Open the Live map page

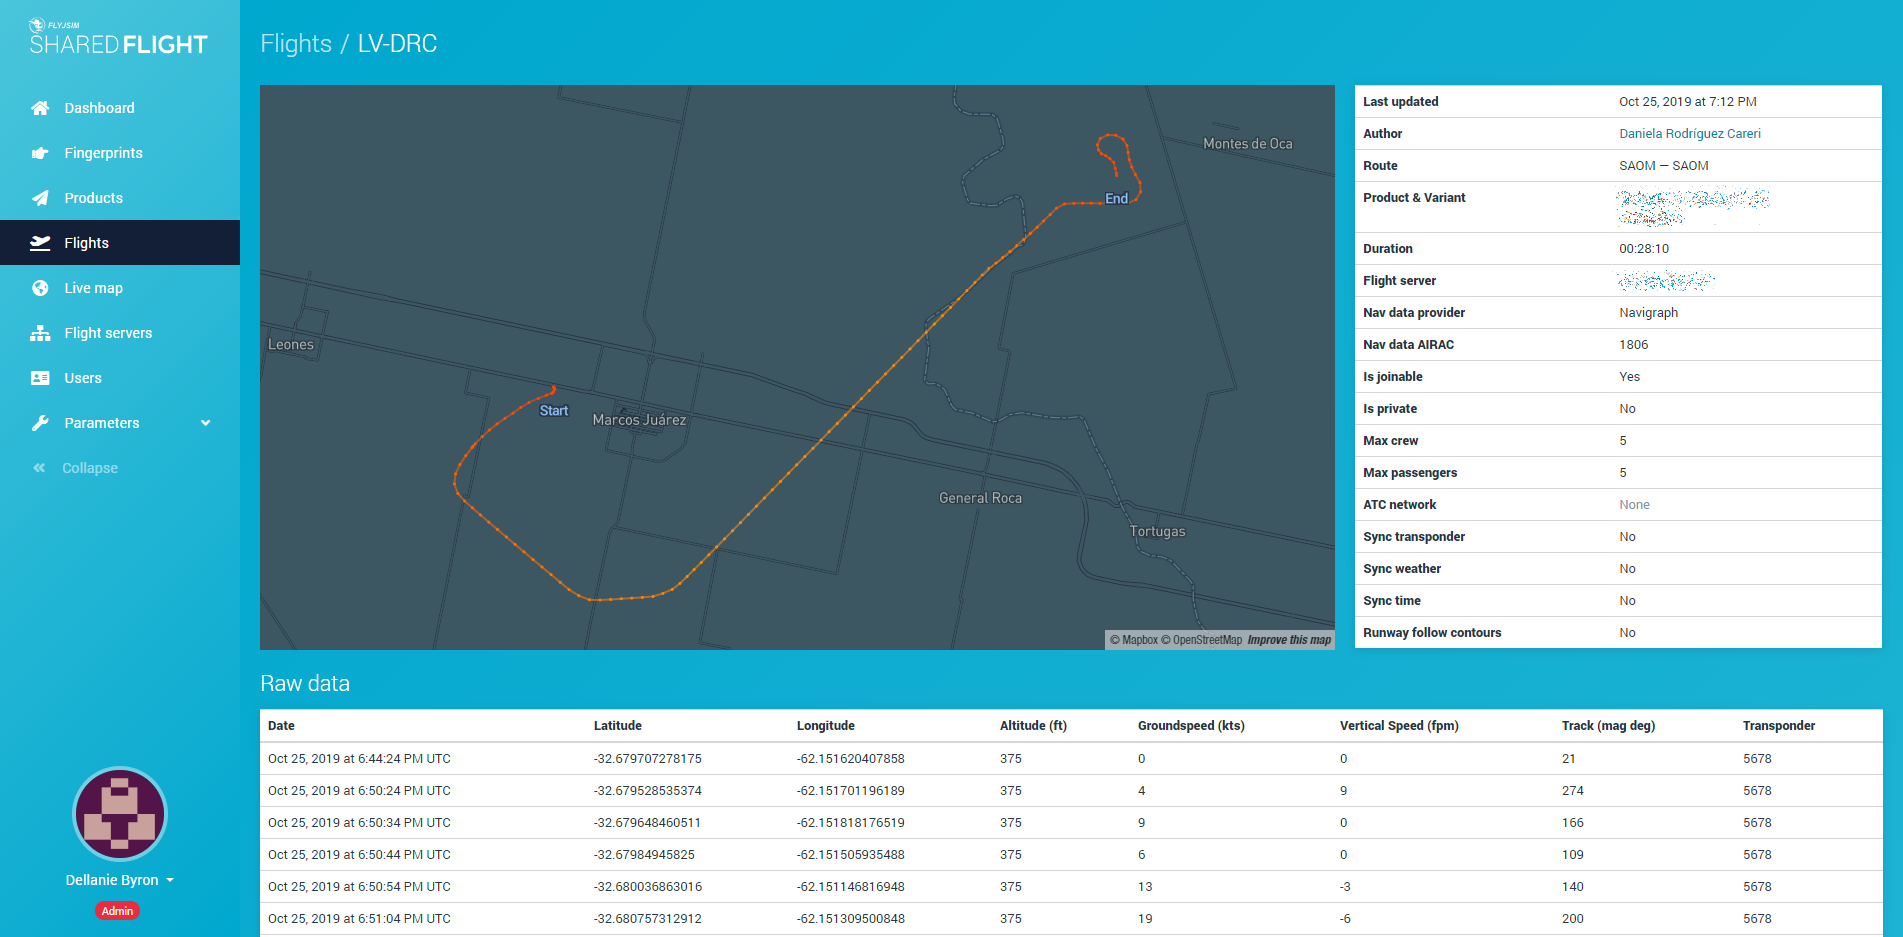120,288
